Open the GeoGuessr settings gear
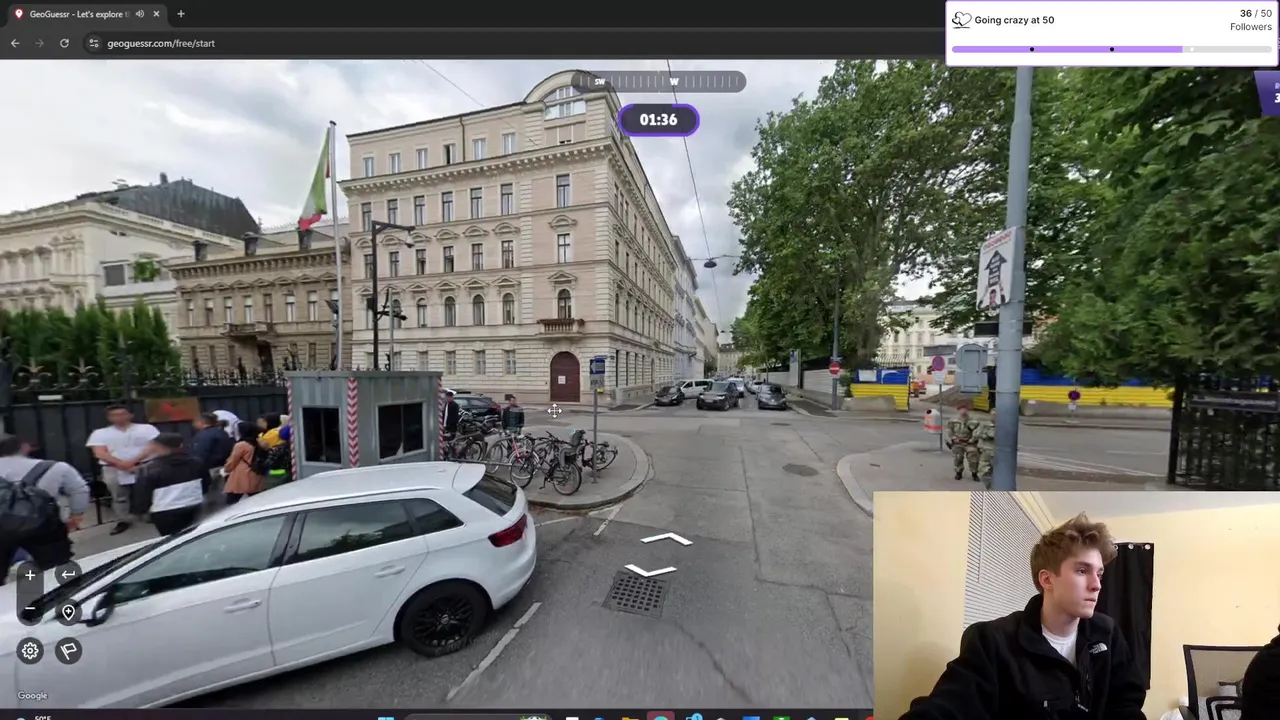The height and width of the screenshot is (720, 1280). coord(30,651)
